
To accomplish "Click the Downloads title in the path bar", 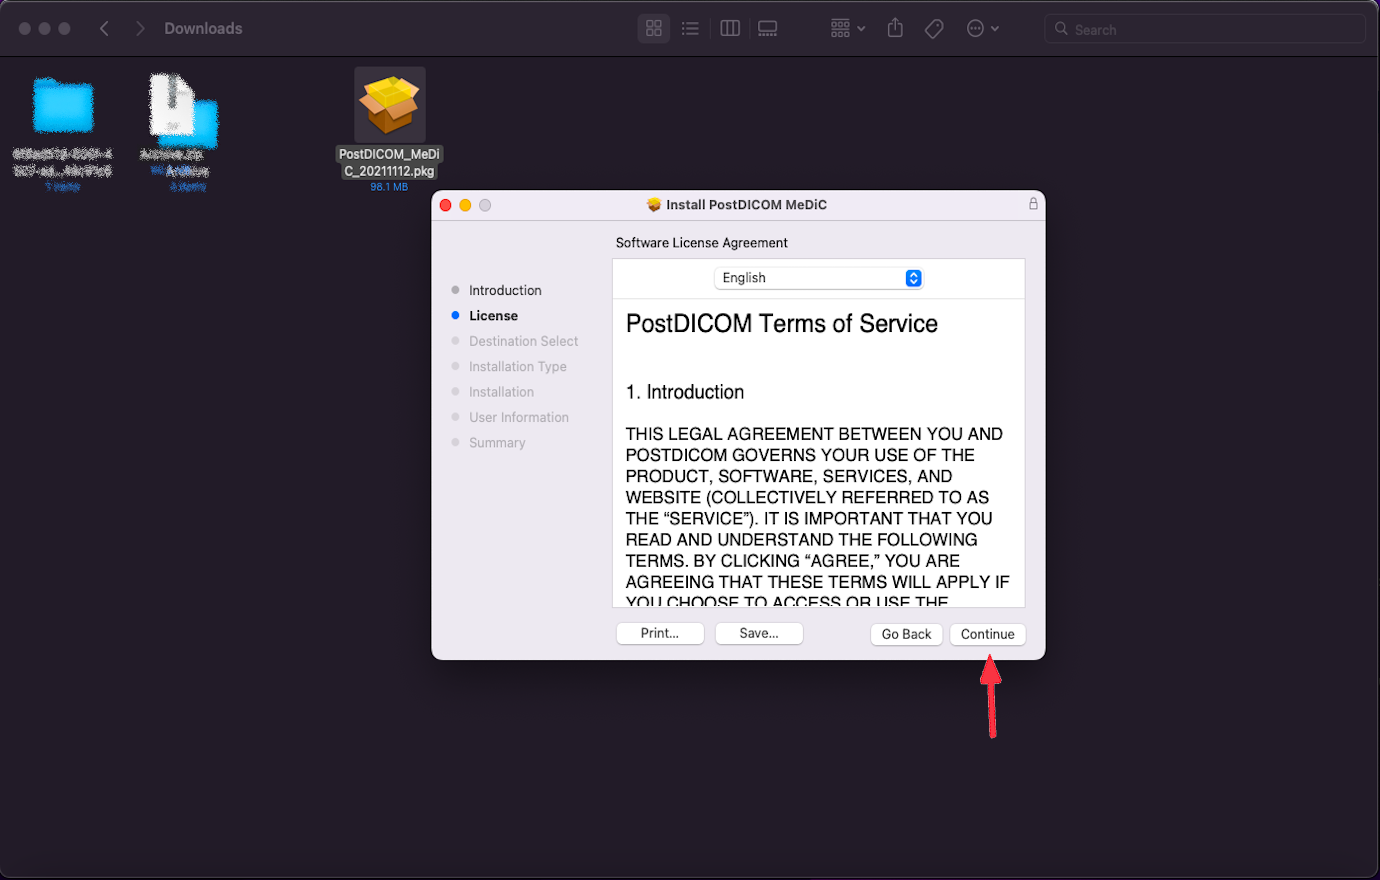I will [203, 28].
